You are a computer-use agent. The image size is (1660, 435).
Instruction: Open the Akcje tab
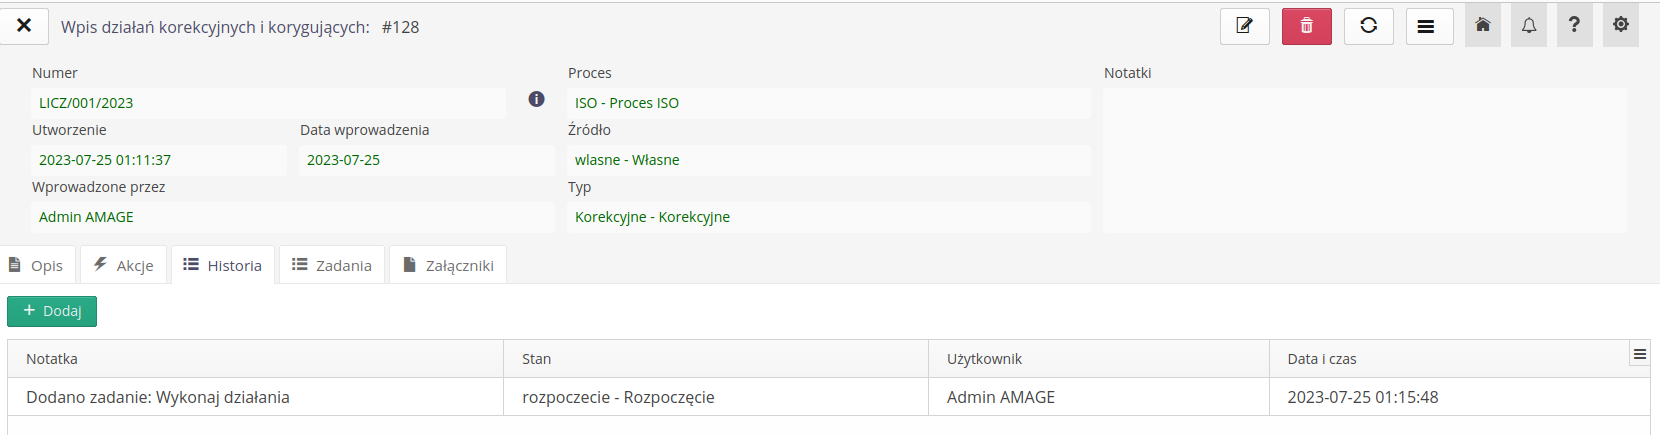(123, 265)
